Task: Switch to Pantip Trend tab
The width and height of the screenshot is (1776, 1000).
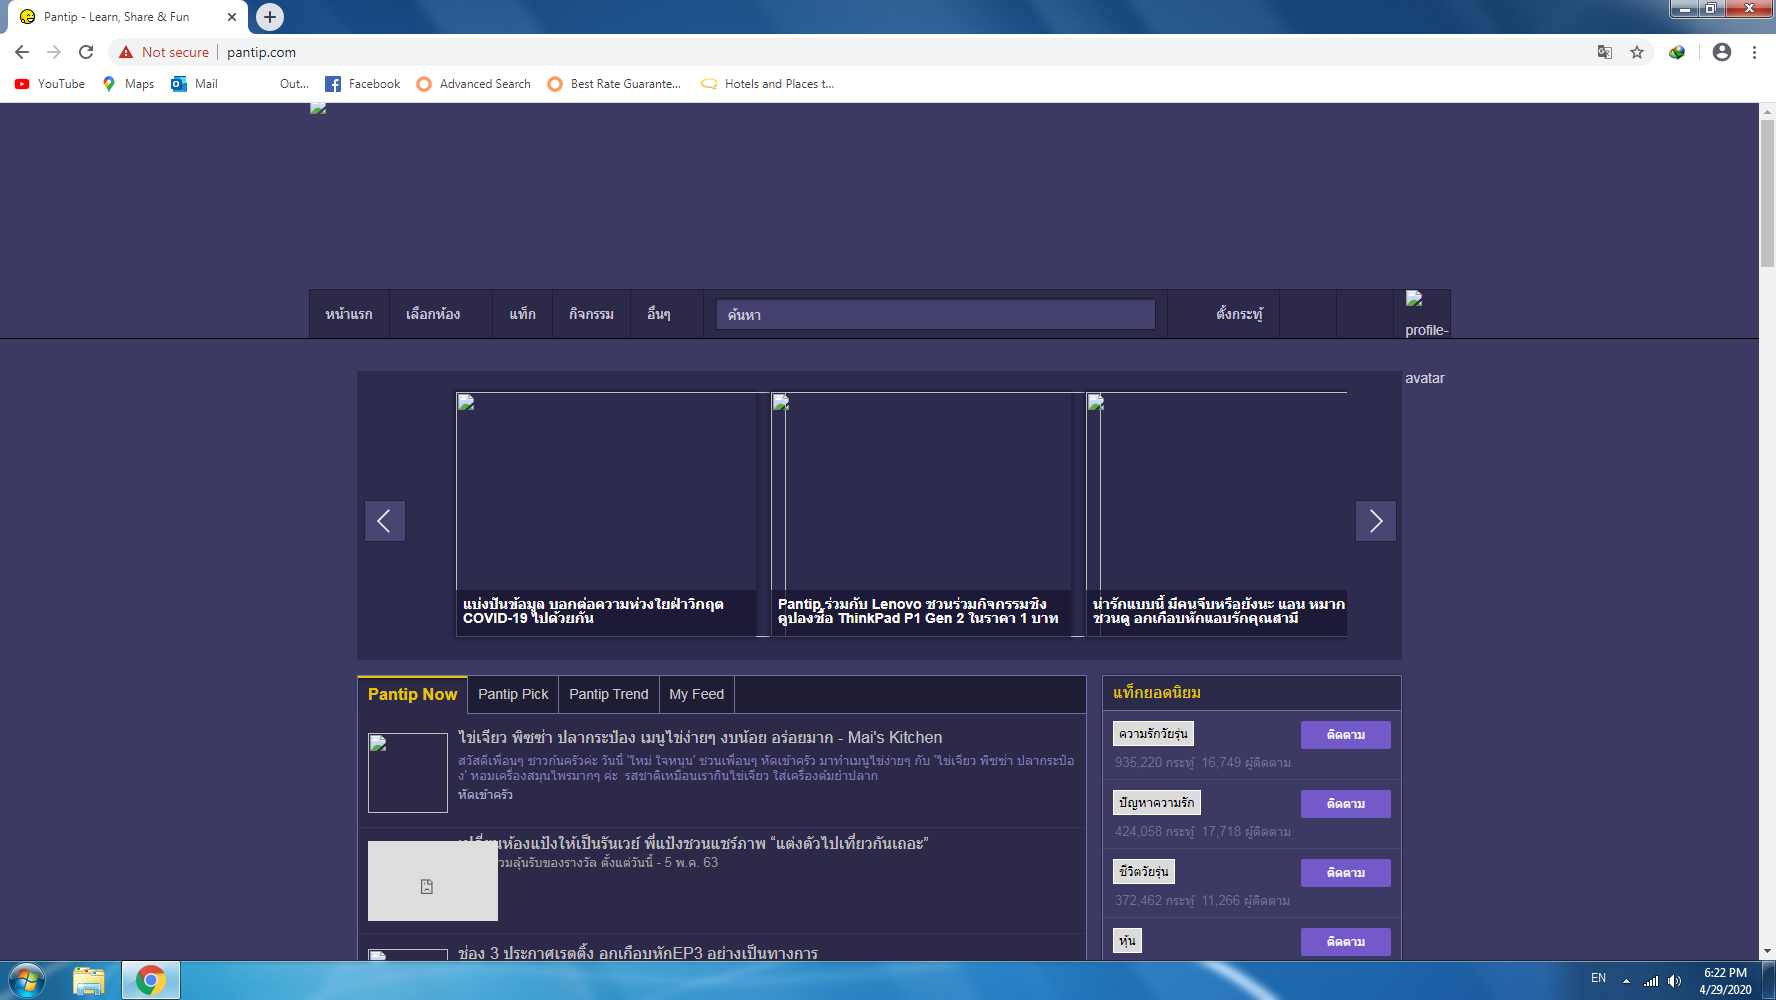Action: coord(608,694)
